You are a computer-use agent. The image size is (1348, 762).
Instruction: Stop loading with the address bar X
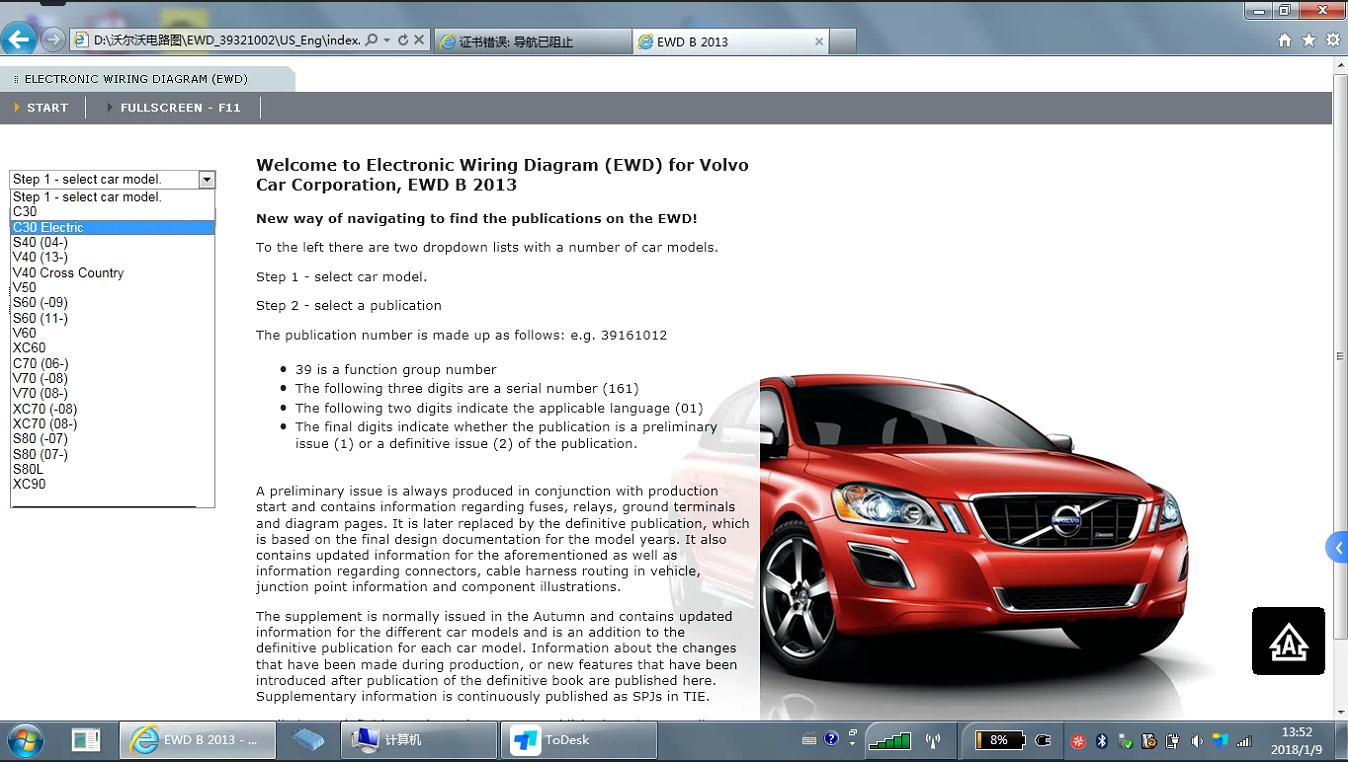[419, 40]
